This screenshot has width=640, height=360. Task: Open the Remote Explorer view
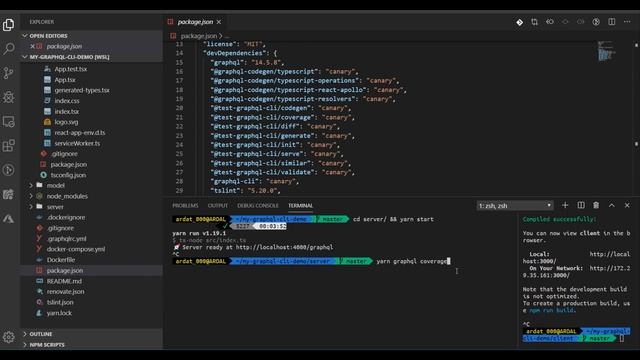(9, 122)
